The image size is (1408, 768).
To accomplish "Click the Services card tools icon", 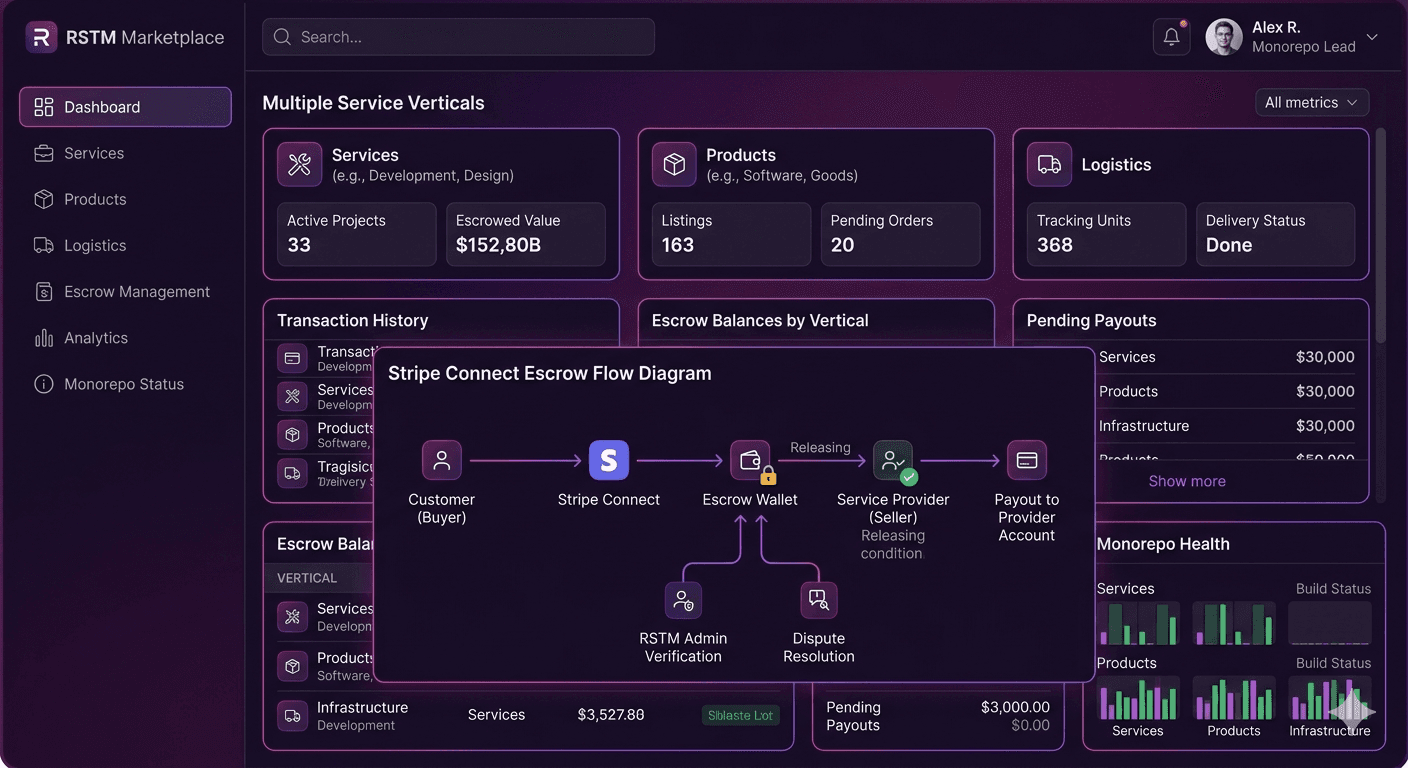I will point(299,164).
